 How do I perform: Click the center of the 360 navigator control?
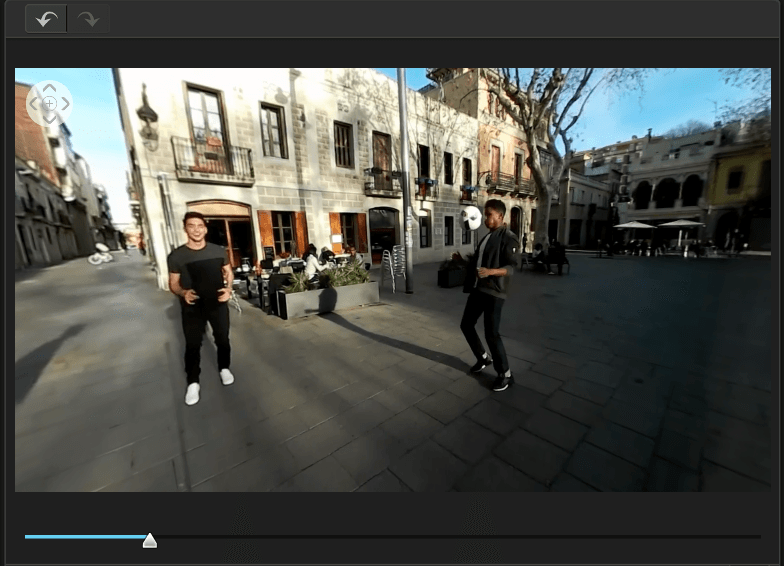[x=49, y=104]
